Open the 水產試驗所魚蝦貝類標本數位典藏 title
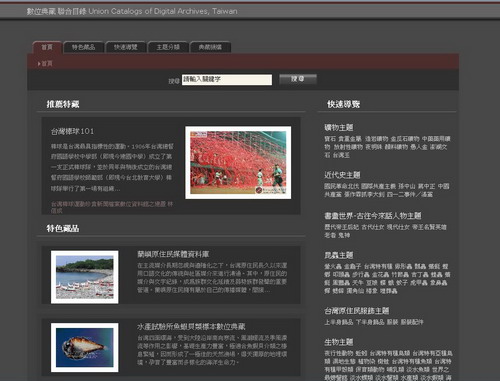The width and height of the screenshot is (500, 381). [191, 327]
